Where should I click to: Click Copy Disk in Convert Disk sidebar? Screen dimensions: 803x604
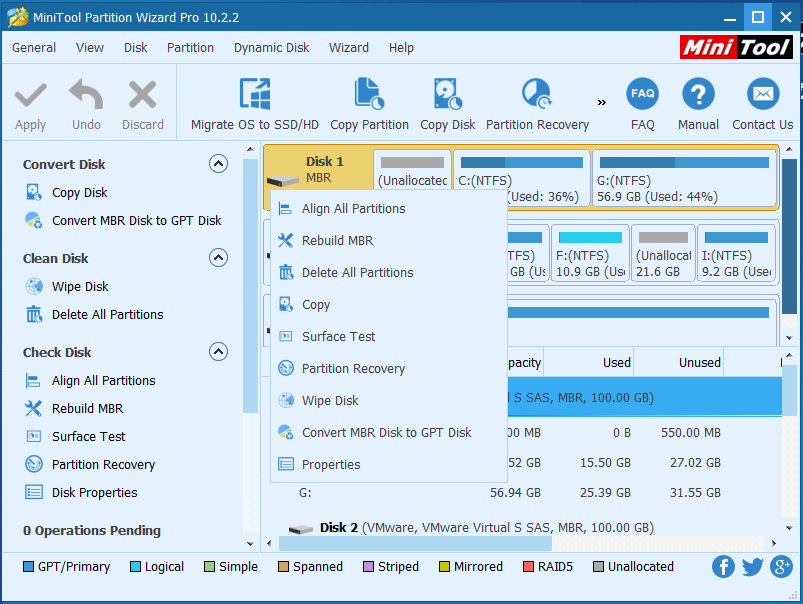(67, 193)
